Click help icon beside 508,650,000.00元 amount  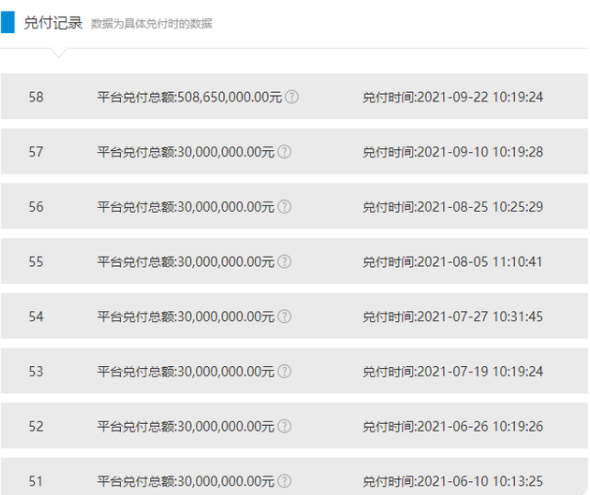coord(292,97)
